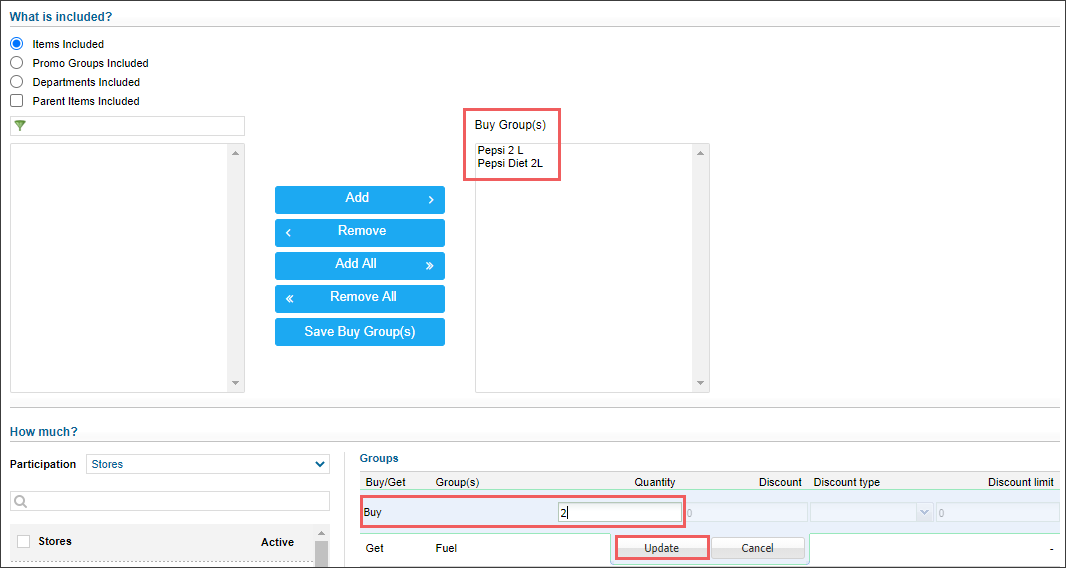1066x568 pixels.
Task: Click the Active column header
Action: tap(277, 542)
